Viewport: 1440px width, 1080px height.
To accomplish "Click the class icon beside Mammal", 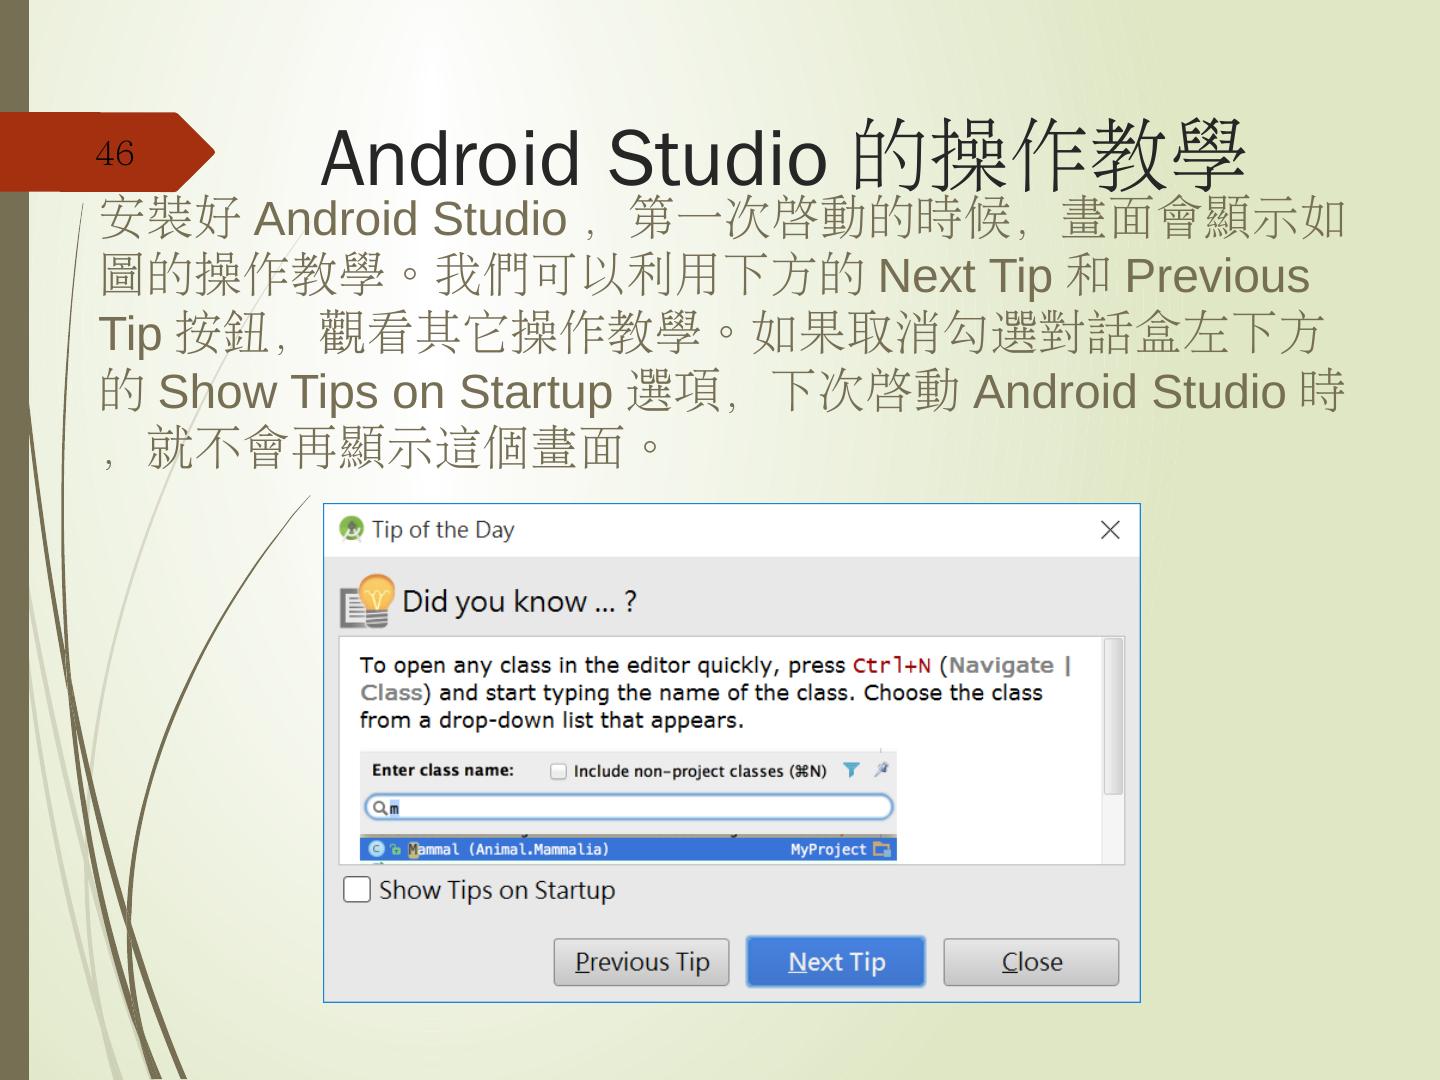I will 376,849.
